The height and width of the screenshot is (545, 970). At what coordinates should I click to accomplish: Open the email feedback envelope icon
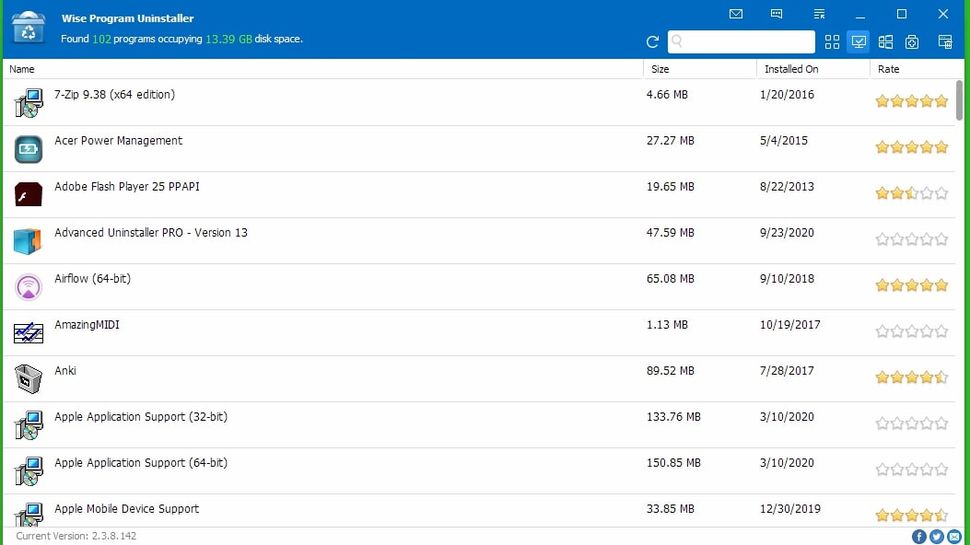point(736,14)
